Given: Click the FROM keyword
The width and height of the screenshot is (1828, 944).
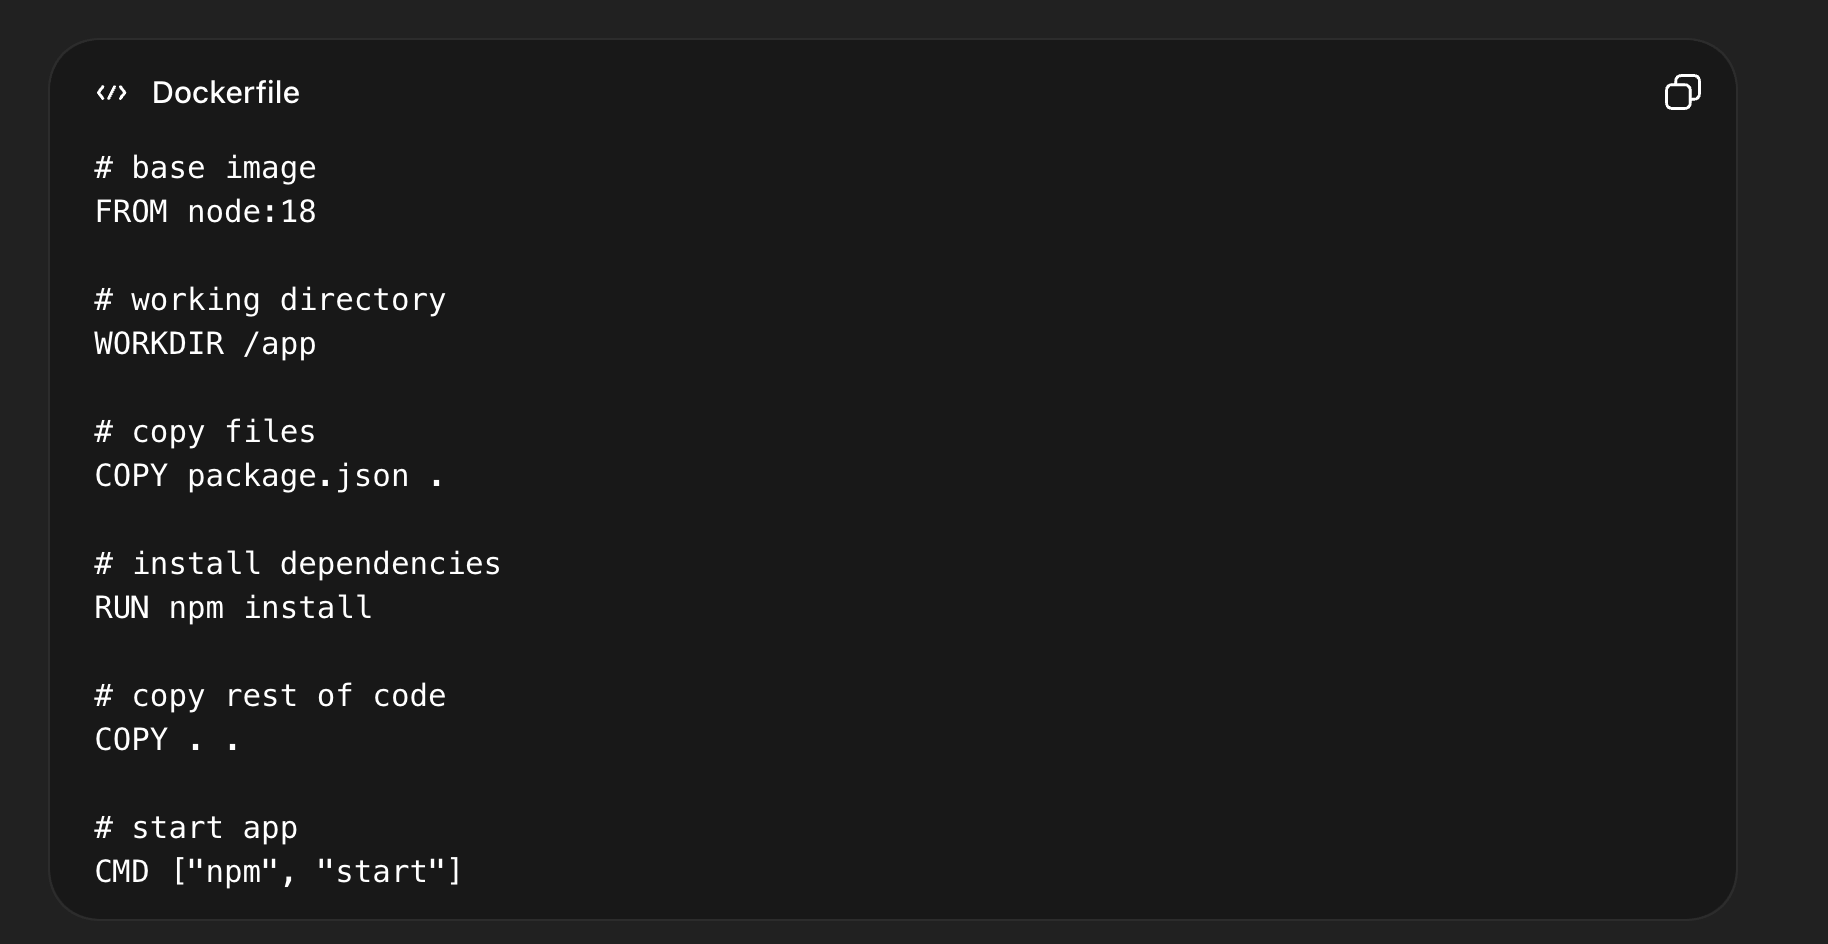Looking at the screenshot, I should coord(131,212).
